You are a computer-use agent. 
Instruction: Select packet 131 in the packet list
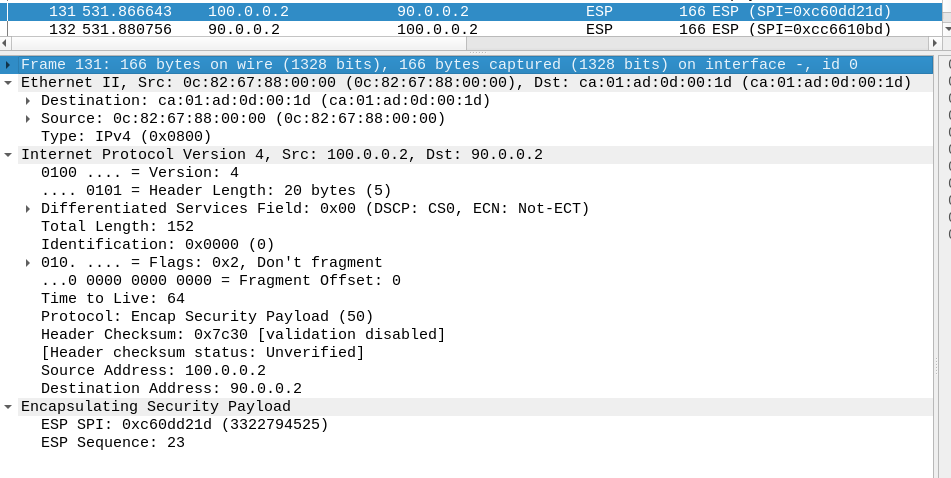(400, 11)
